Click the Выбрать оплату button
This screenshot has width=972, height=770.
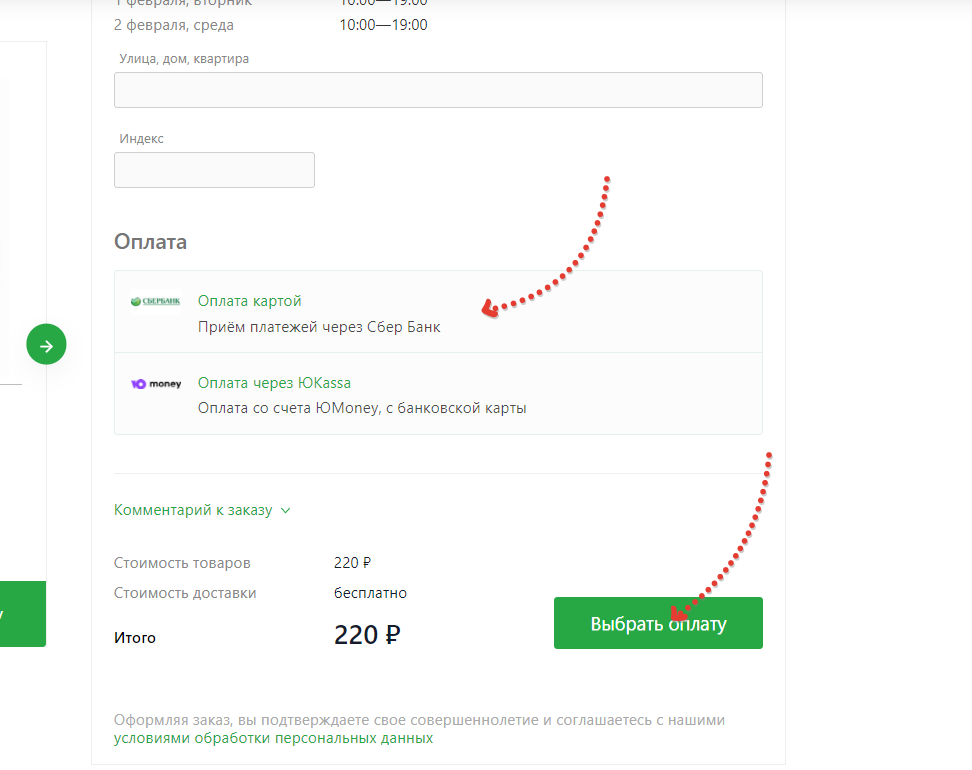[658, 623]
